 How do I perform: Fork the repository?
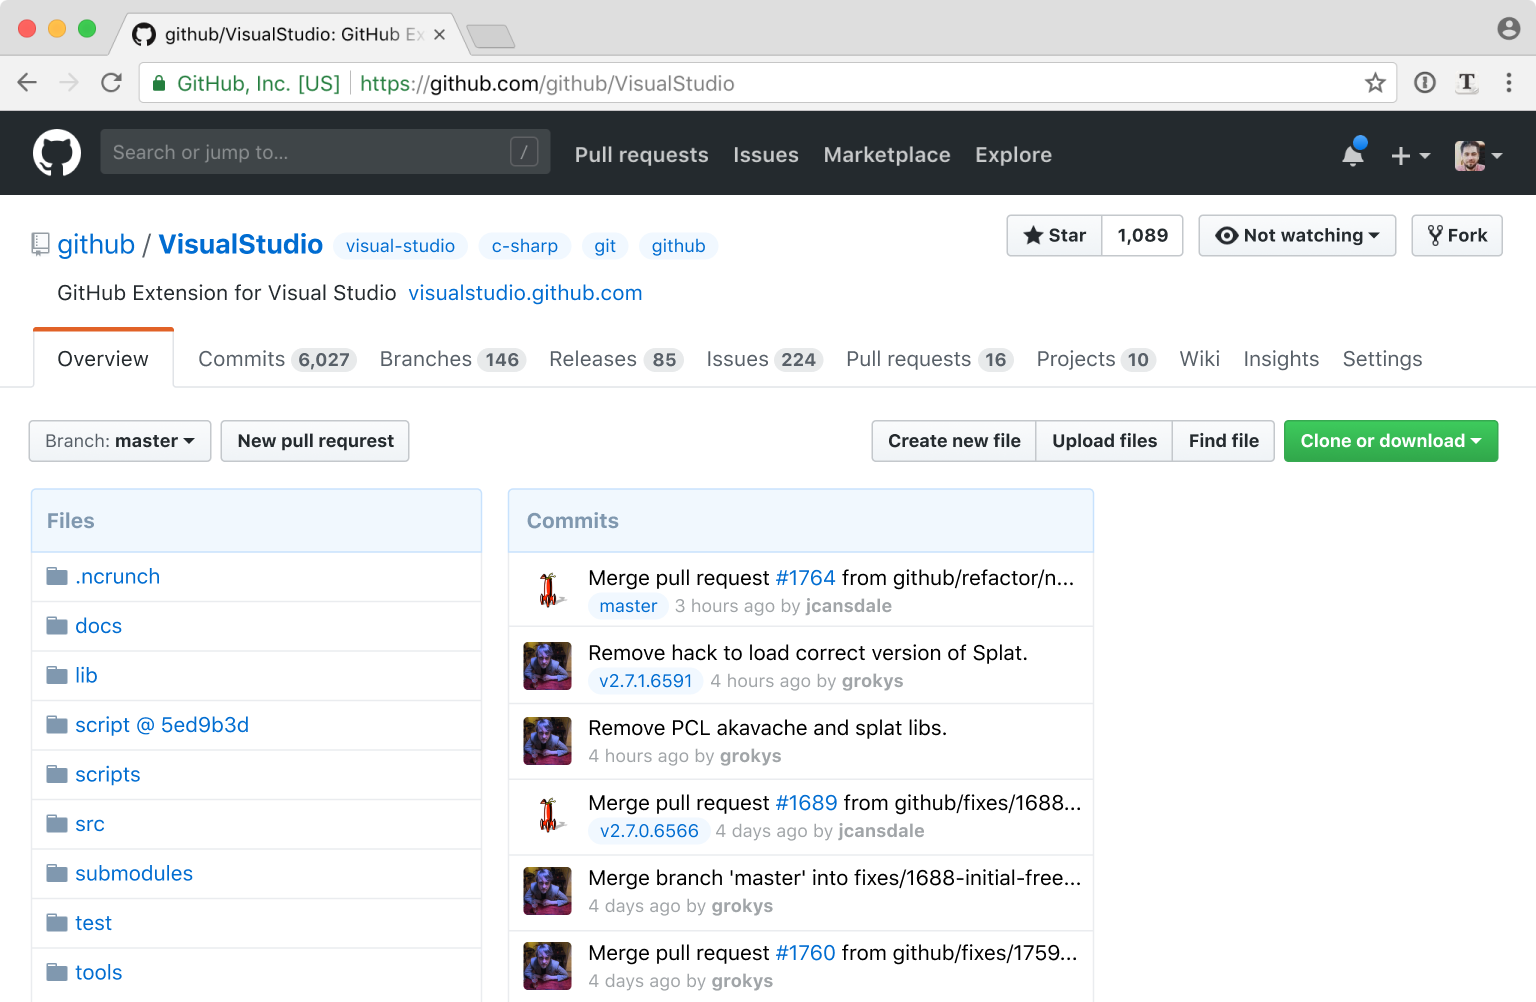click(1456, 236)
